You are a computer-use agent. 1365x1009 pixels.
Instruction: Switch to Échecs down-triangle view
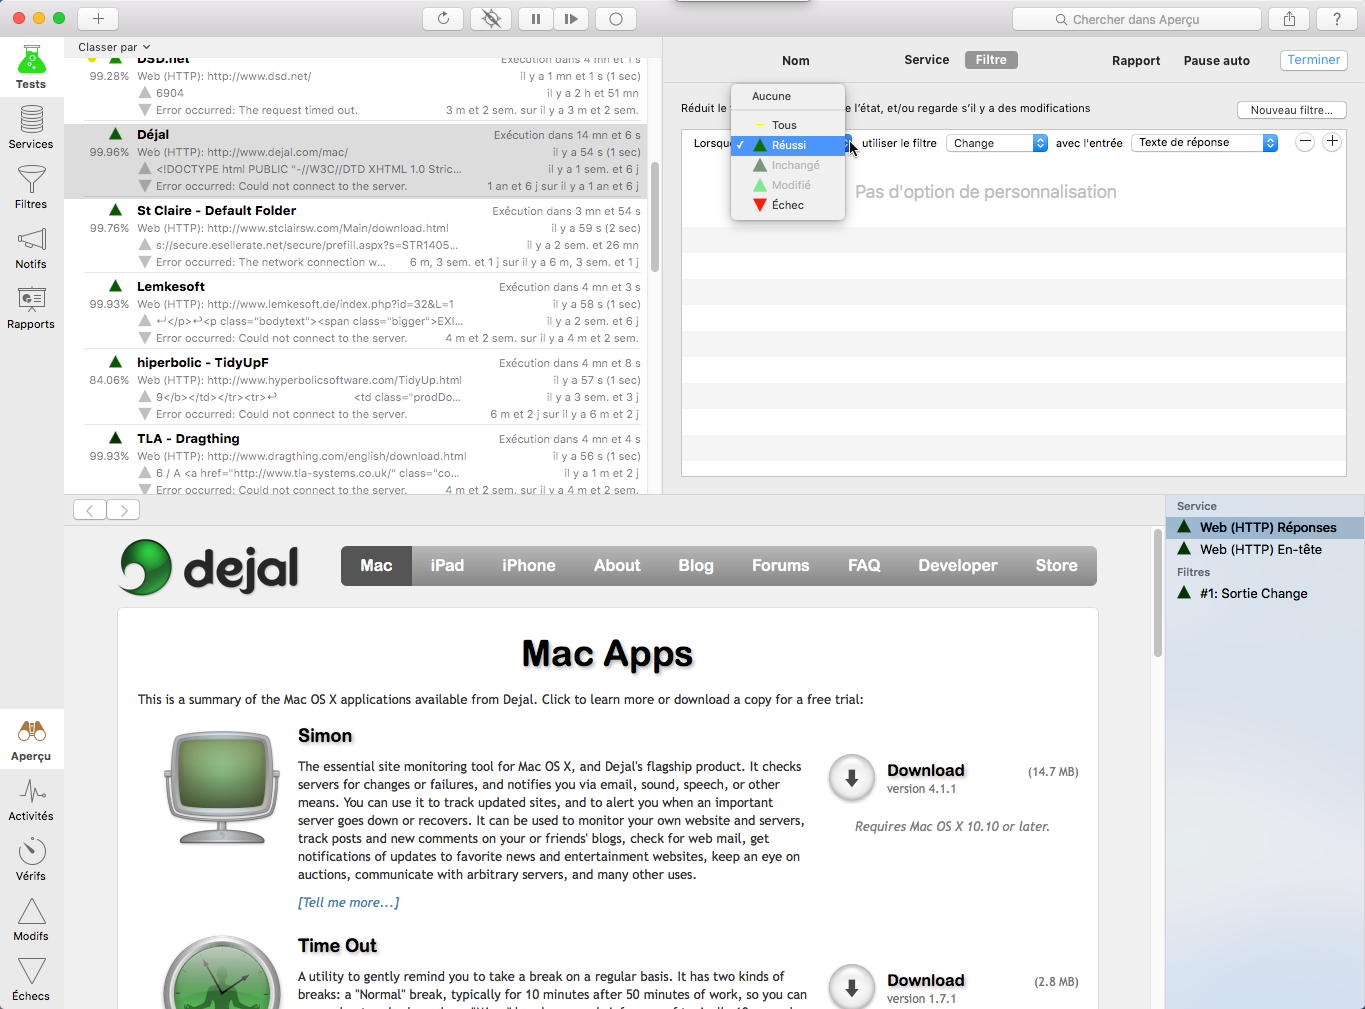tap(31, 979)
